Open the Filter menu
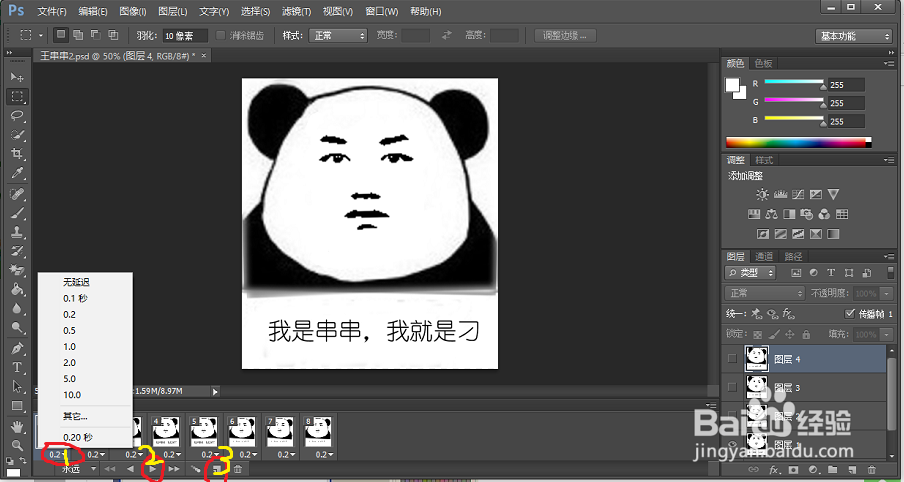 297,12
